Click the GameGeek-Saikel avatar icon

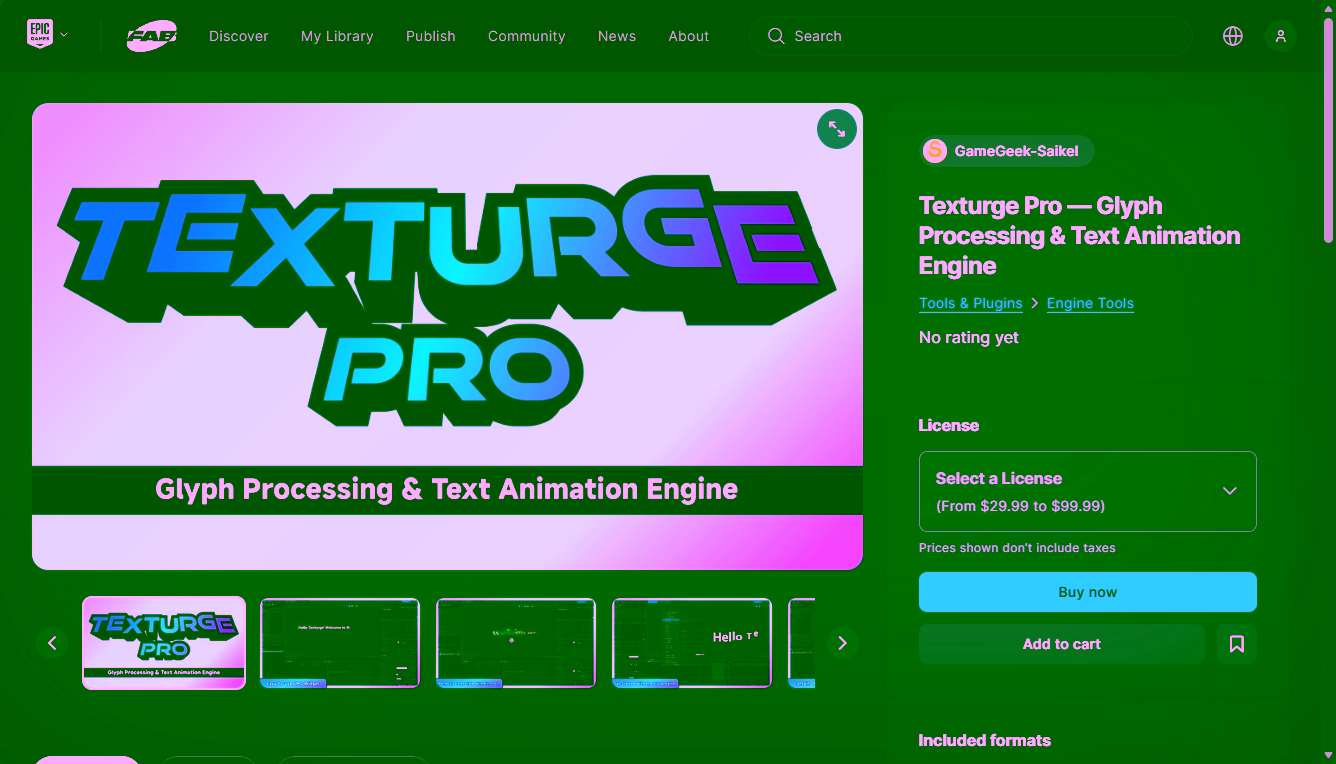[x=935, y=151]
